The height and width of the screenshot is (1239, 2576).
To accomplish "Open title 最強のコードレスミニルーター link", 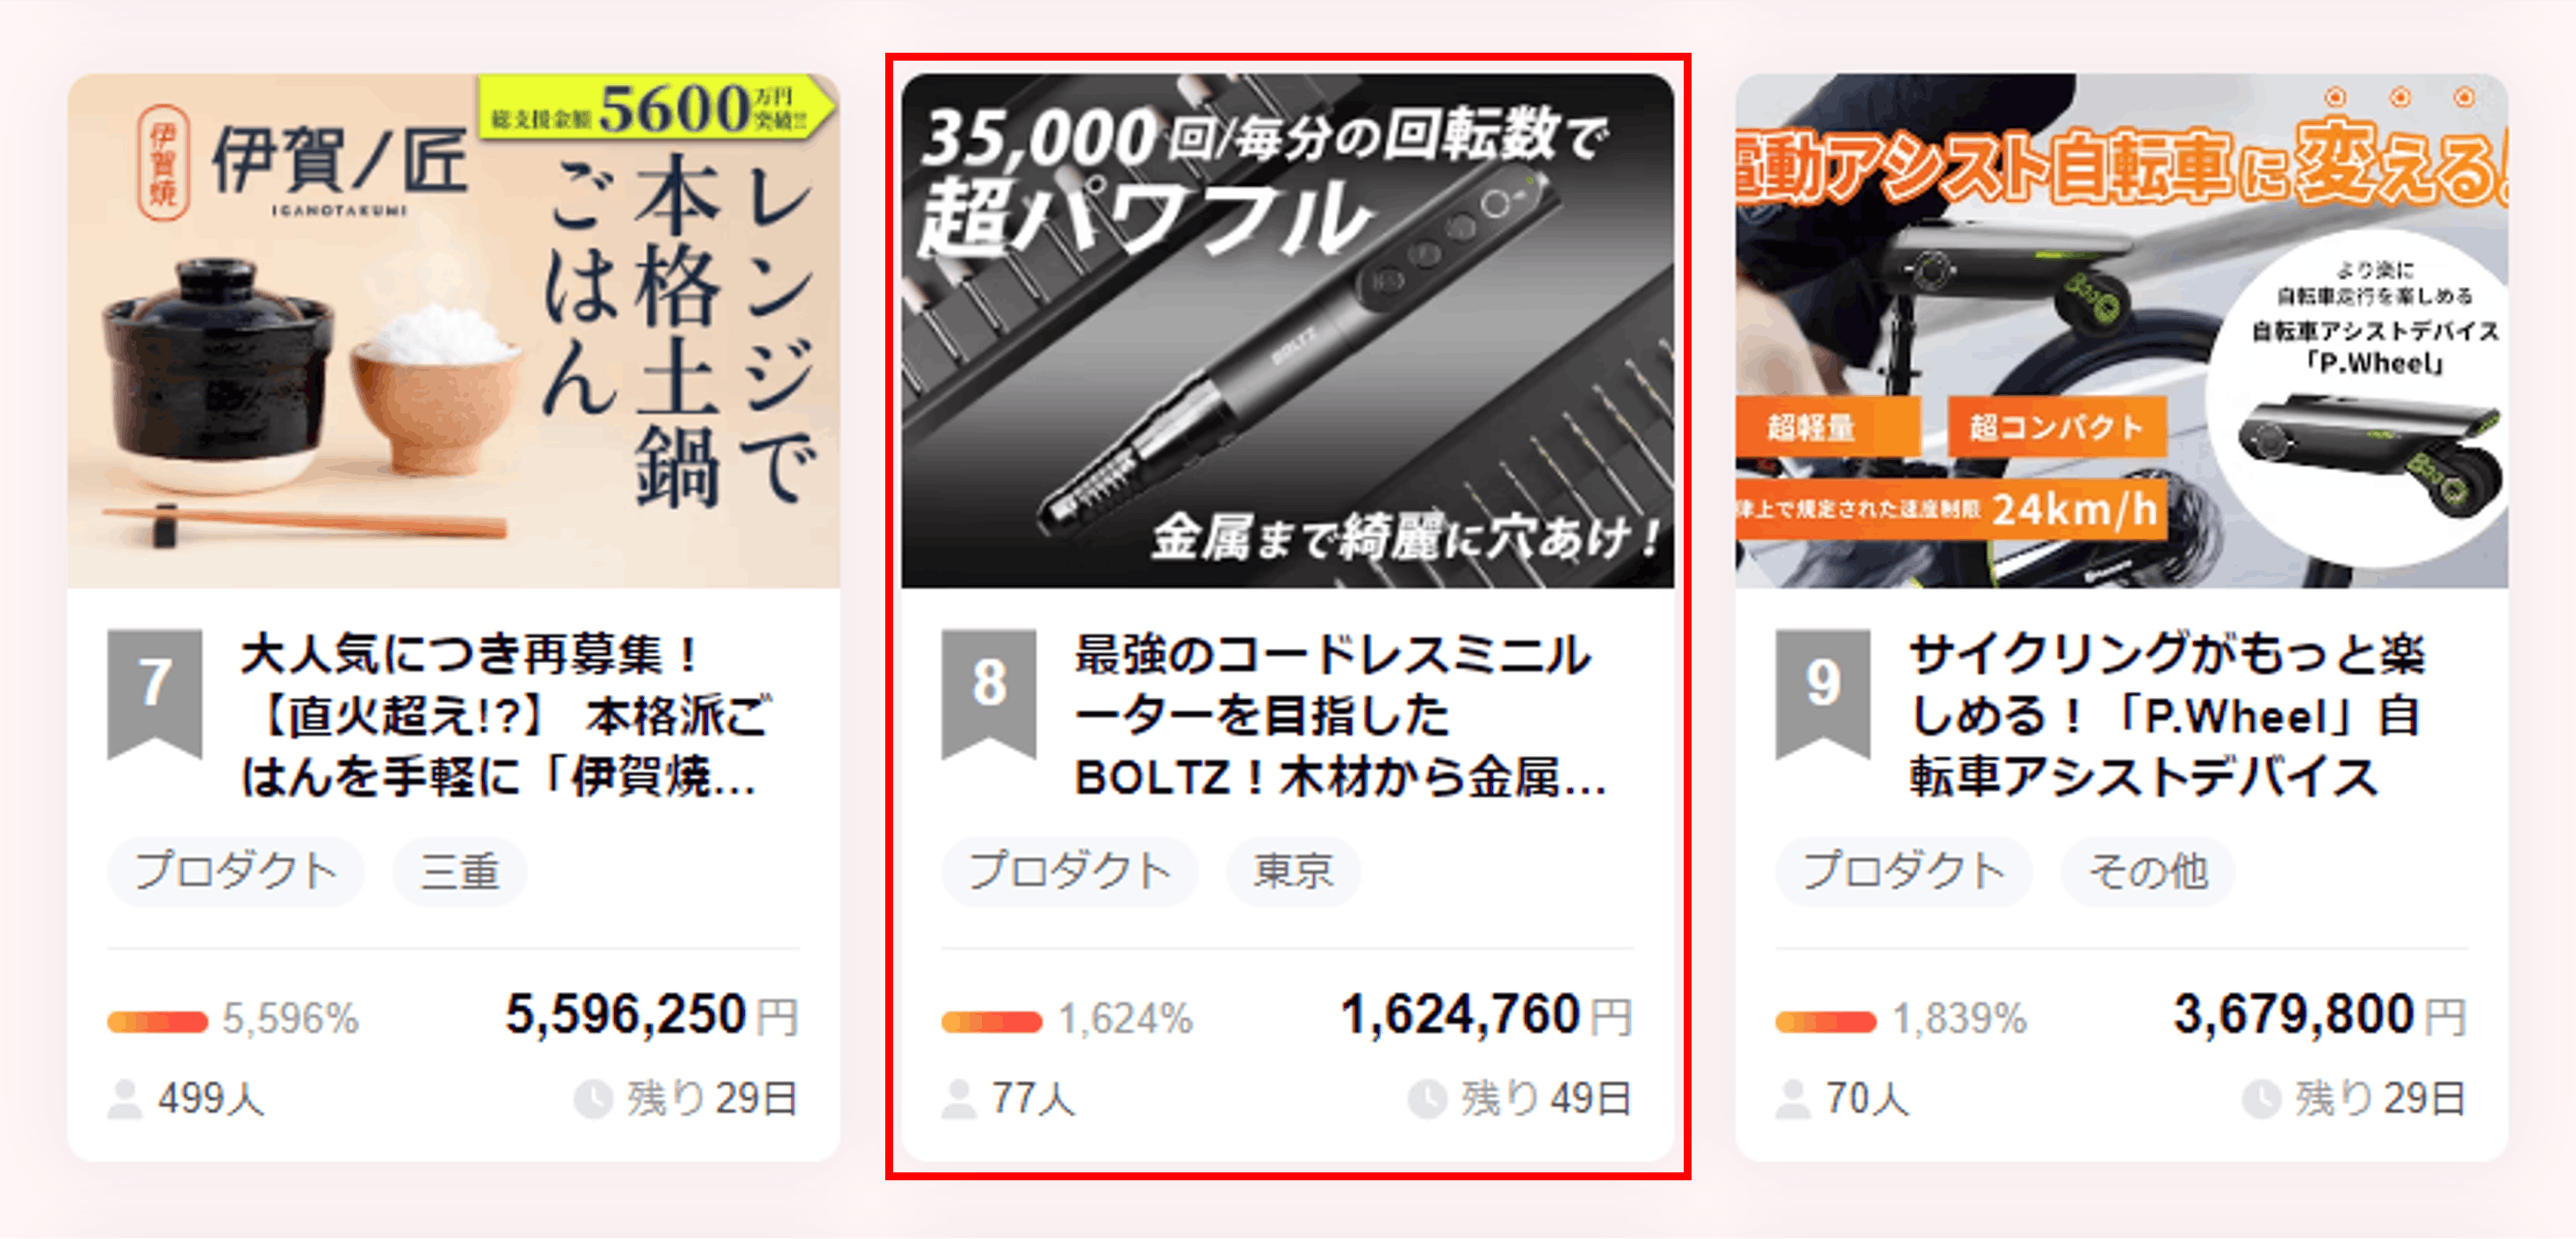I will click(x=1340, y=715).
